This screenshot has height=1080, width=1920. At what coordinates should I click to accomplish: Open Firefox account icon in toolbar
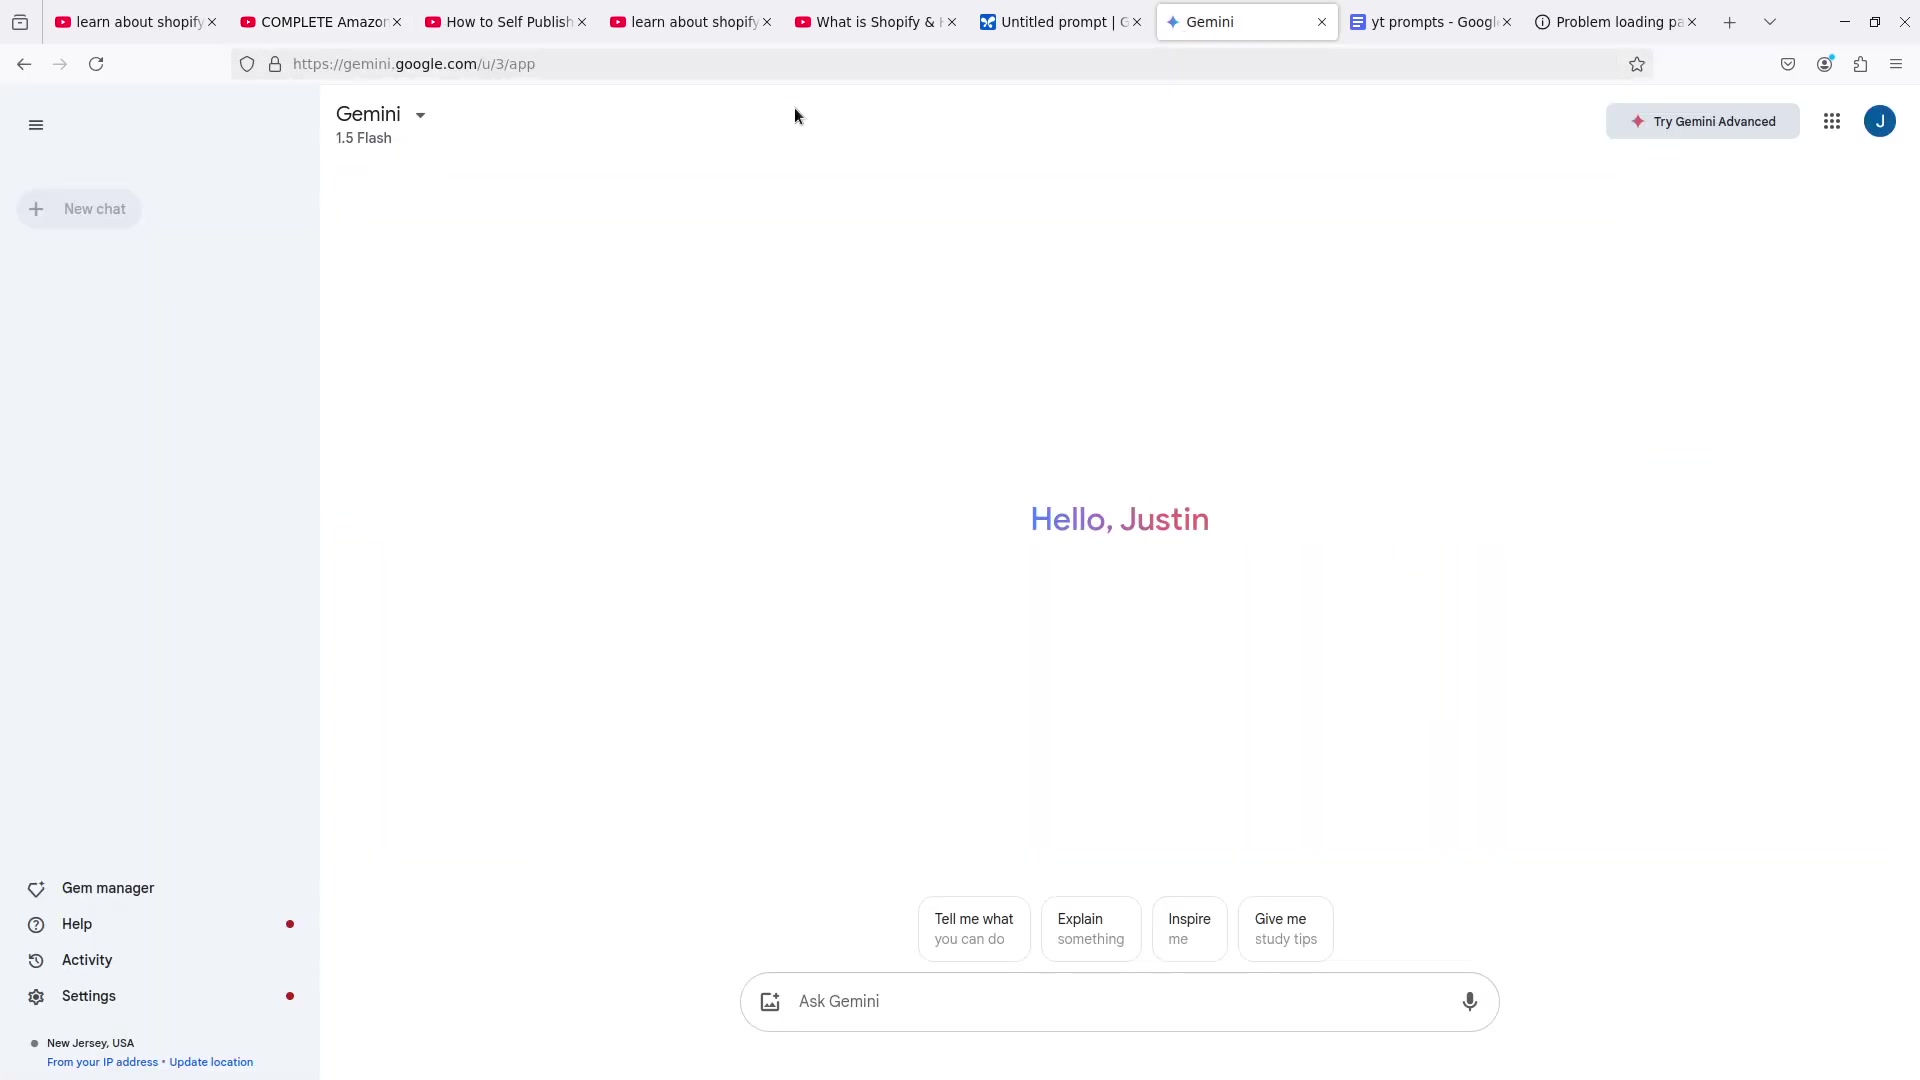coord(1824,64)
